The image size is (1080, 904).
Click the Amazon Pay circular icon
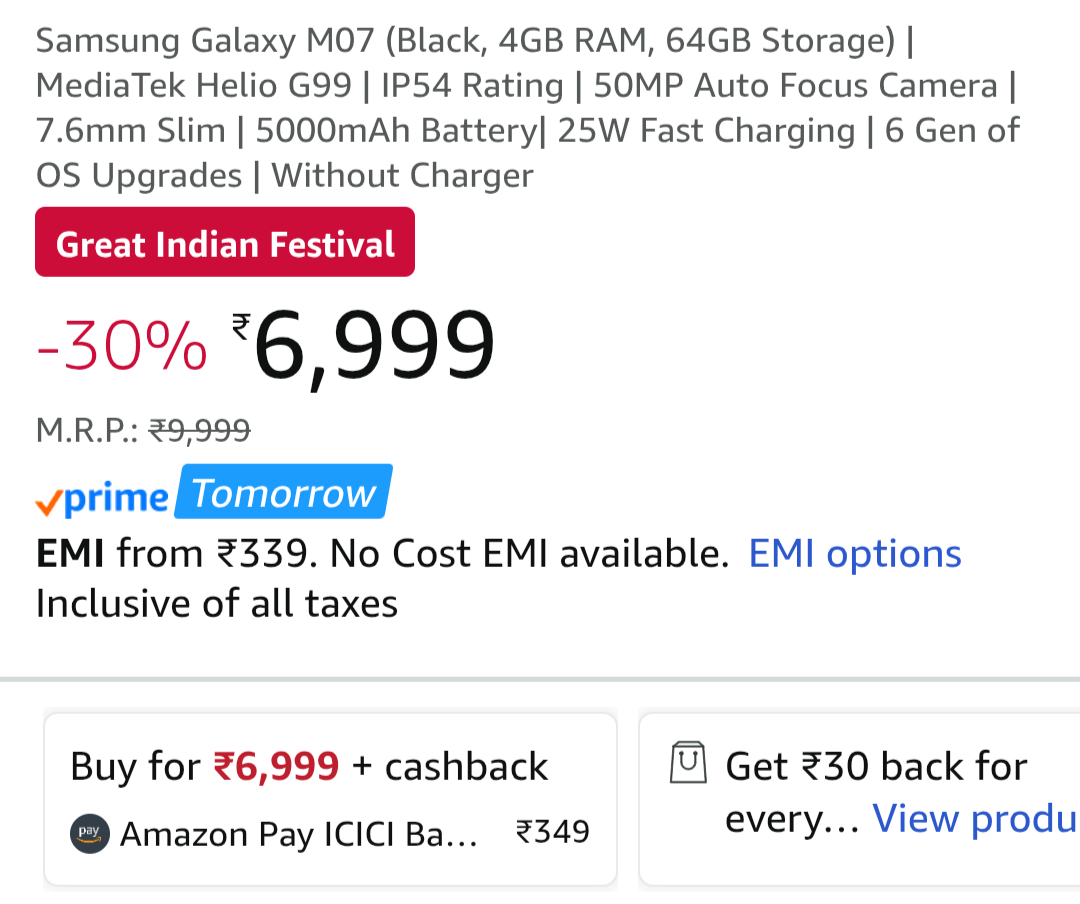point(89,832)
